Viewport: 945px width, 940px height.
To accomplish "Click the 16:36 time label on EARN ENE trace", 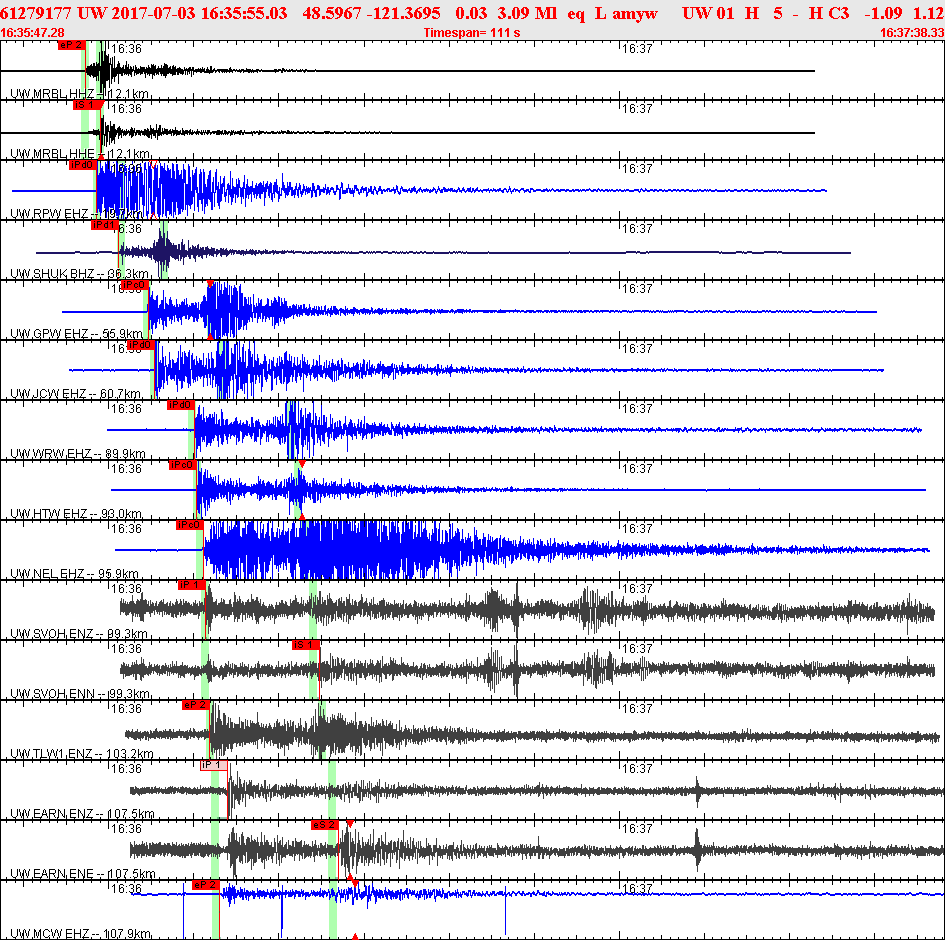I will (x=127, y=829).
